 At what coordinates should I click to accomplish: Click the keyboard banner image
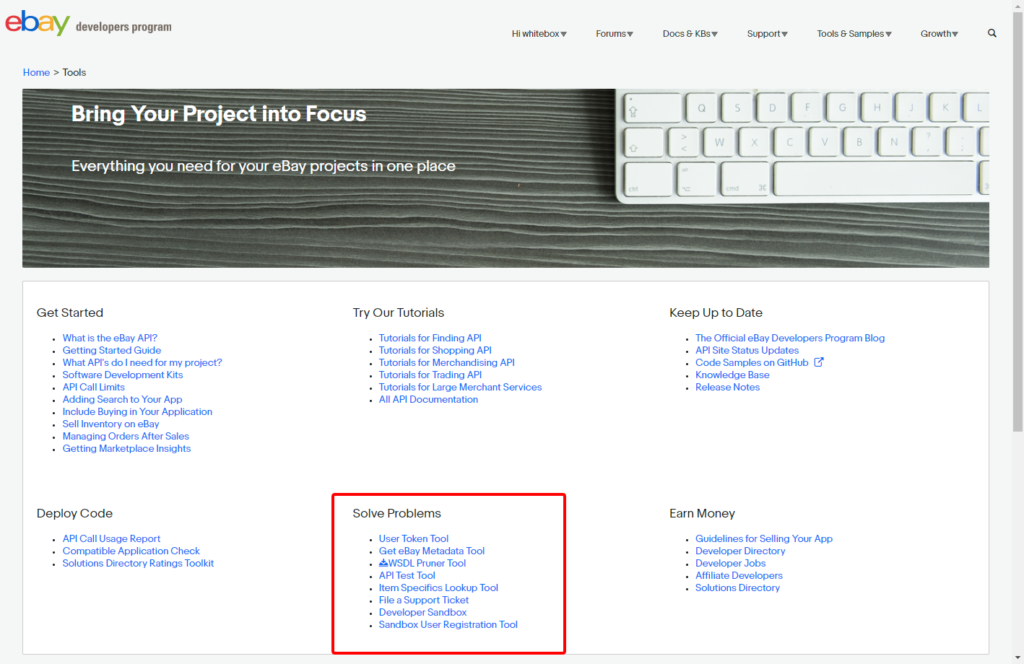pyautogui.click(x=505, y=178)
